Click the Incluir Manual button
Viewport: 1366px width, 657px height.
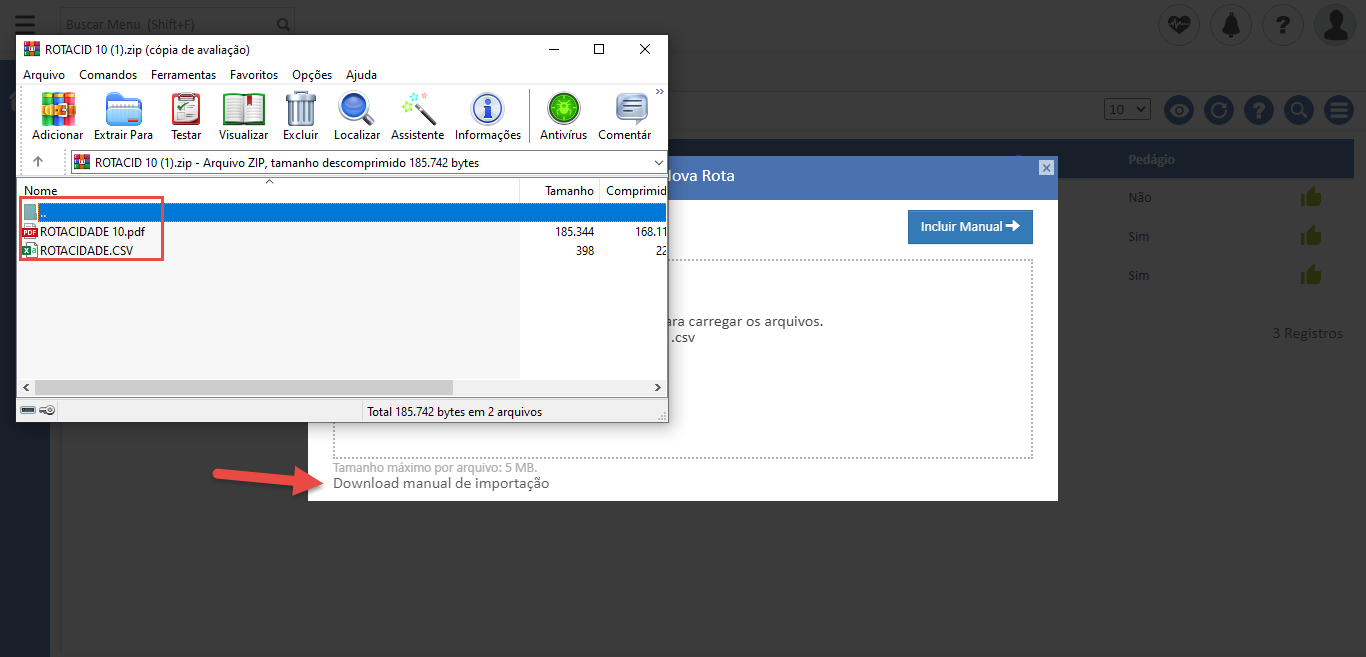tap(969, 227)
